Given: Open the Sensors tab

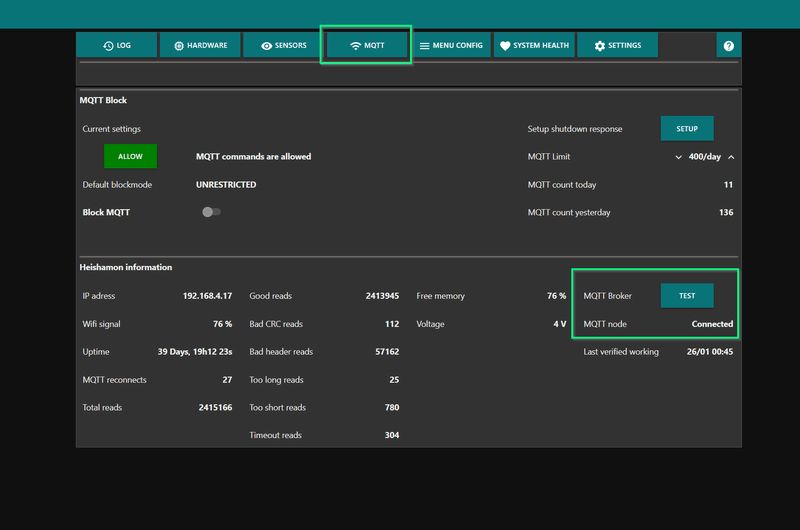Looking at the screenshot, I should point(283,45).
